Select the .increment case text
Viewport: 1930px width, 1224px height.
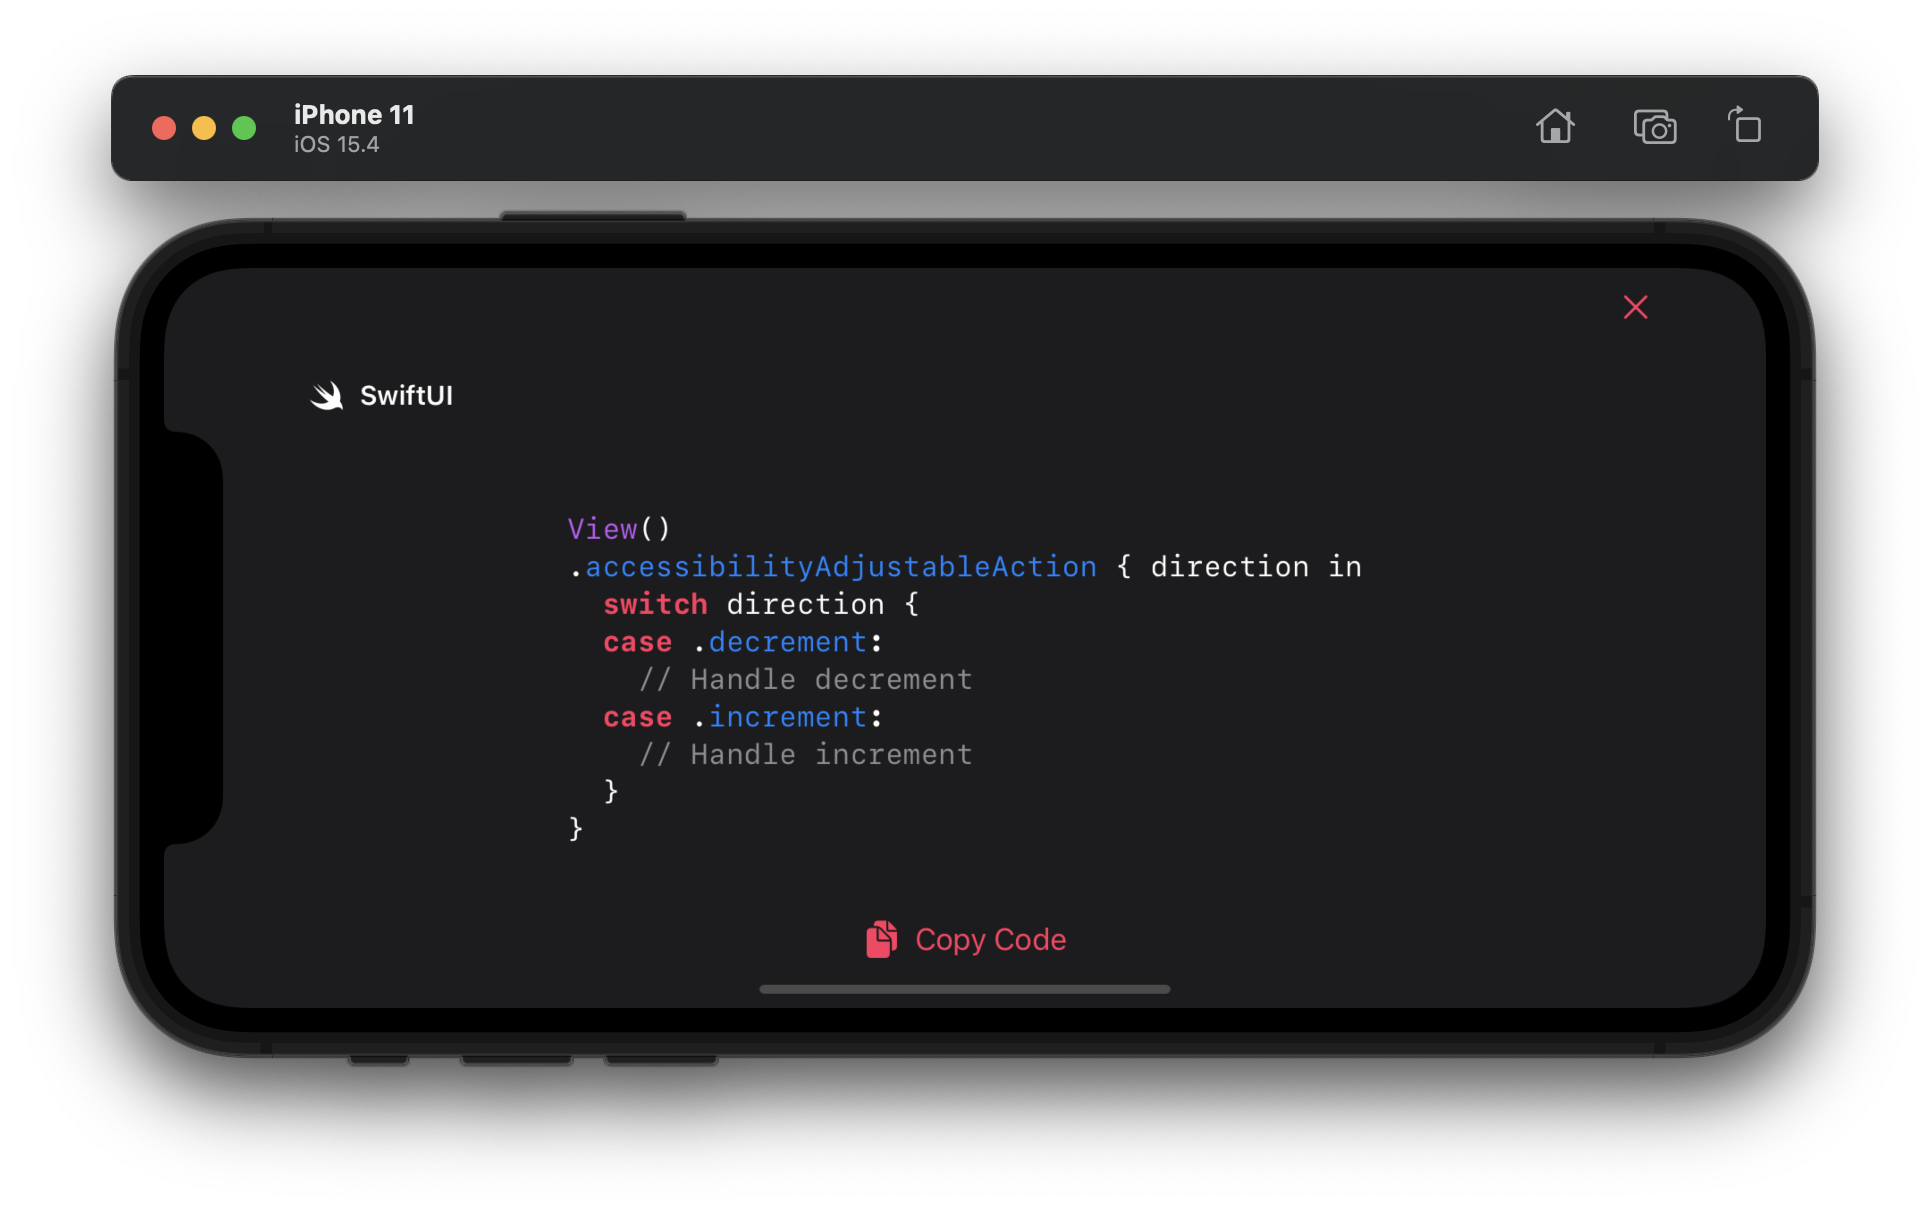787,717
